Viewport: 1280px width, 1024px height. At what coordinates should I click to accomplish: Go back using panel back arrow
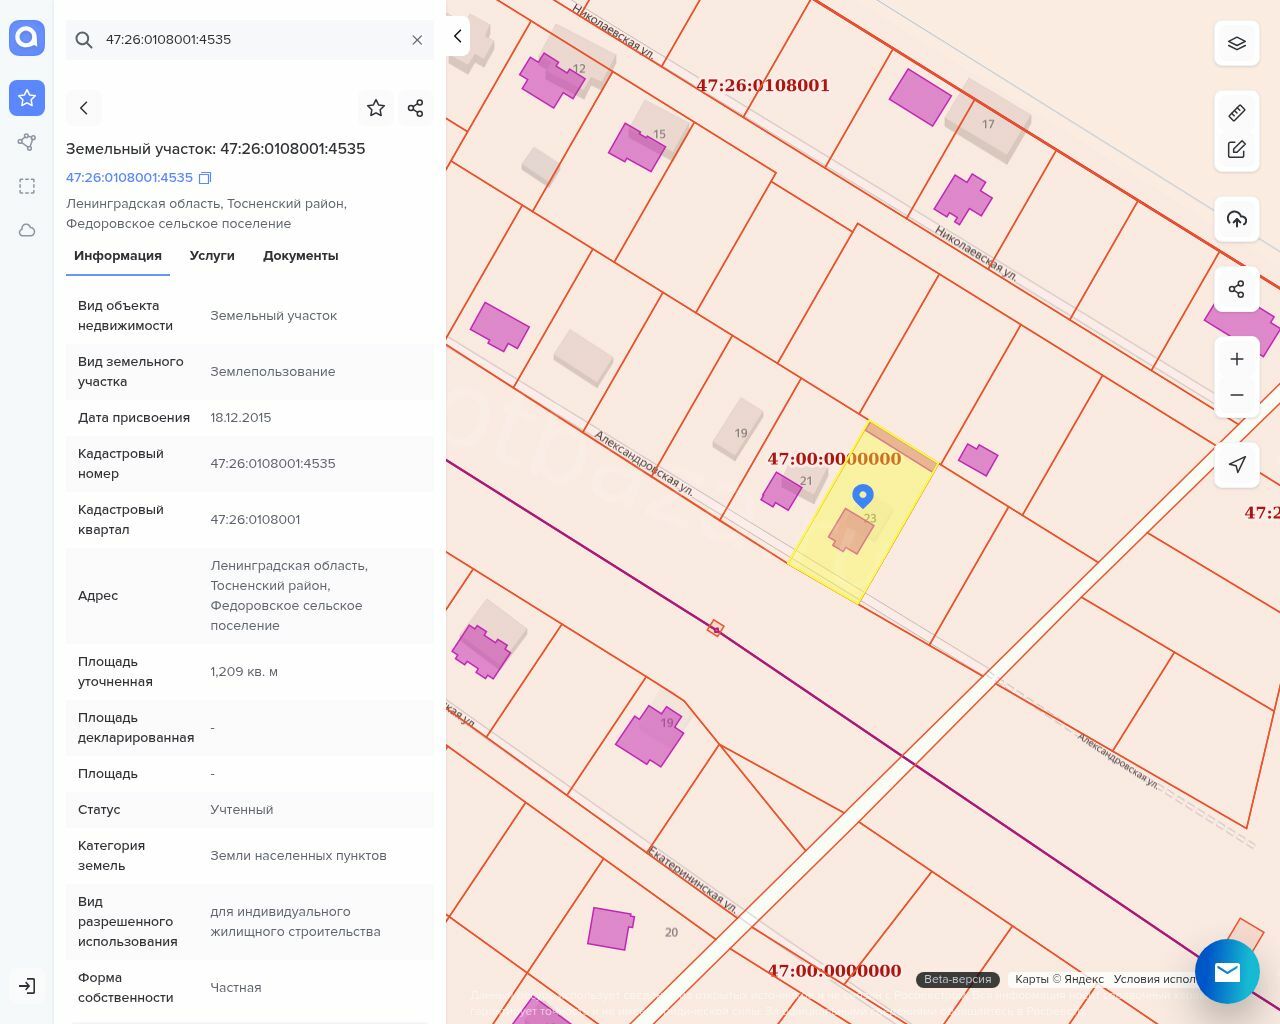pos(84,108)
